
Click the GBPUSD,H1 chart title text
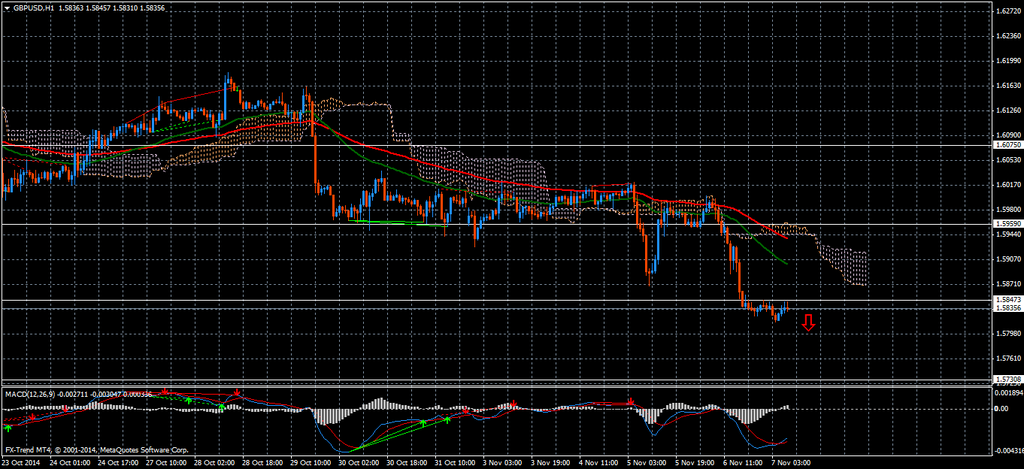click(x=32, y=10)
